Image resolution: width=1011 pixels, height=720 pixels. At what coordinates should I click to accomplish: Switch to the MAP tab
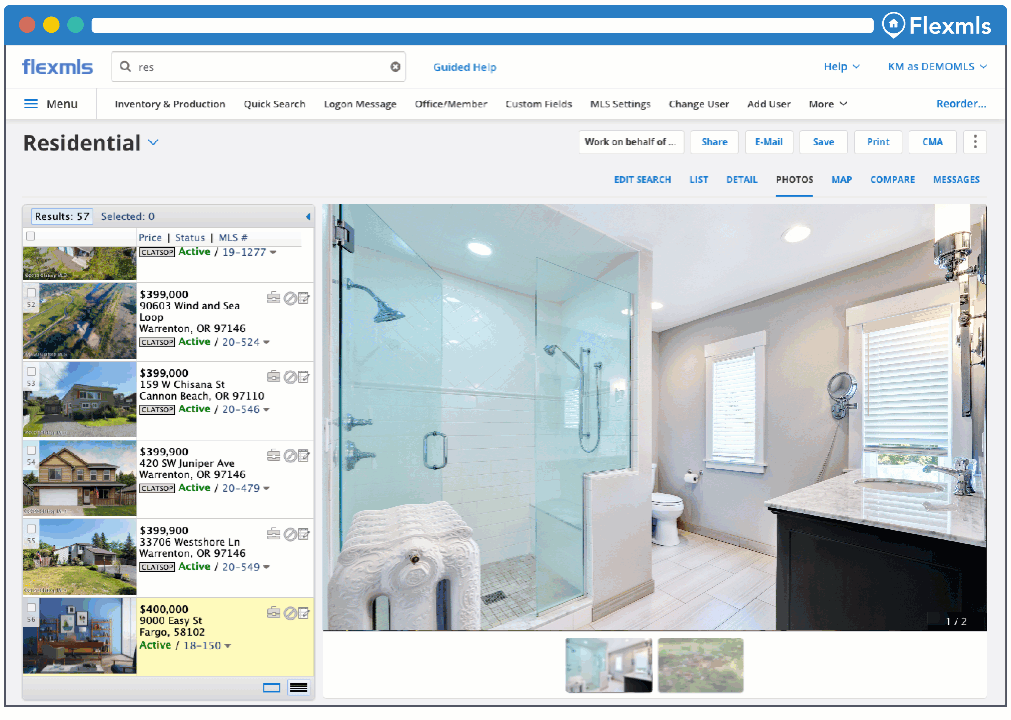pyautogui.click(x=841, y=180)
